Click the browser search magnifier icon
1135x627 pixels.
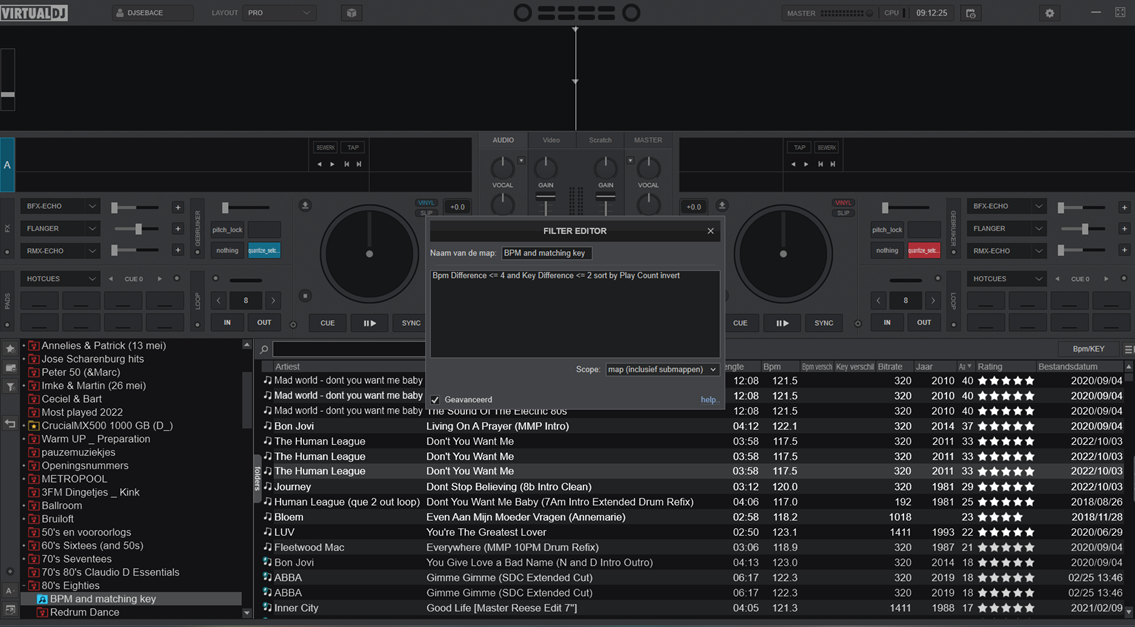pyautogui.click(x=264, y=350)
